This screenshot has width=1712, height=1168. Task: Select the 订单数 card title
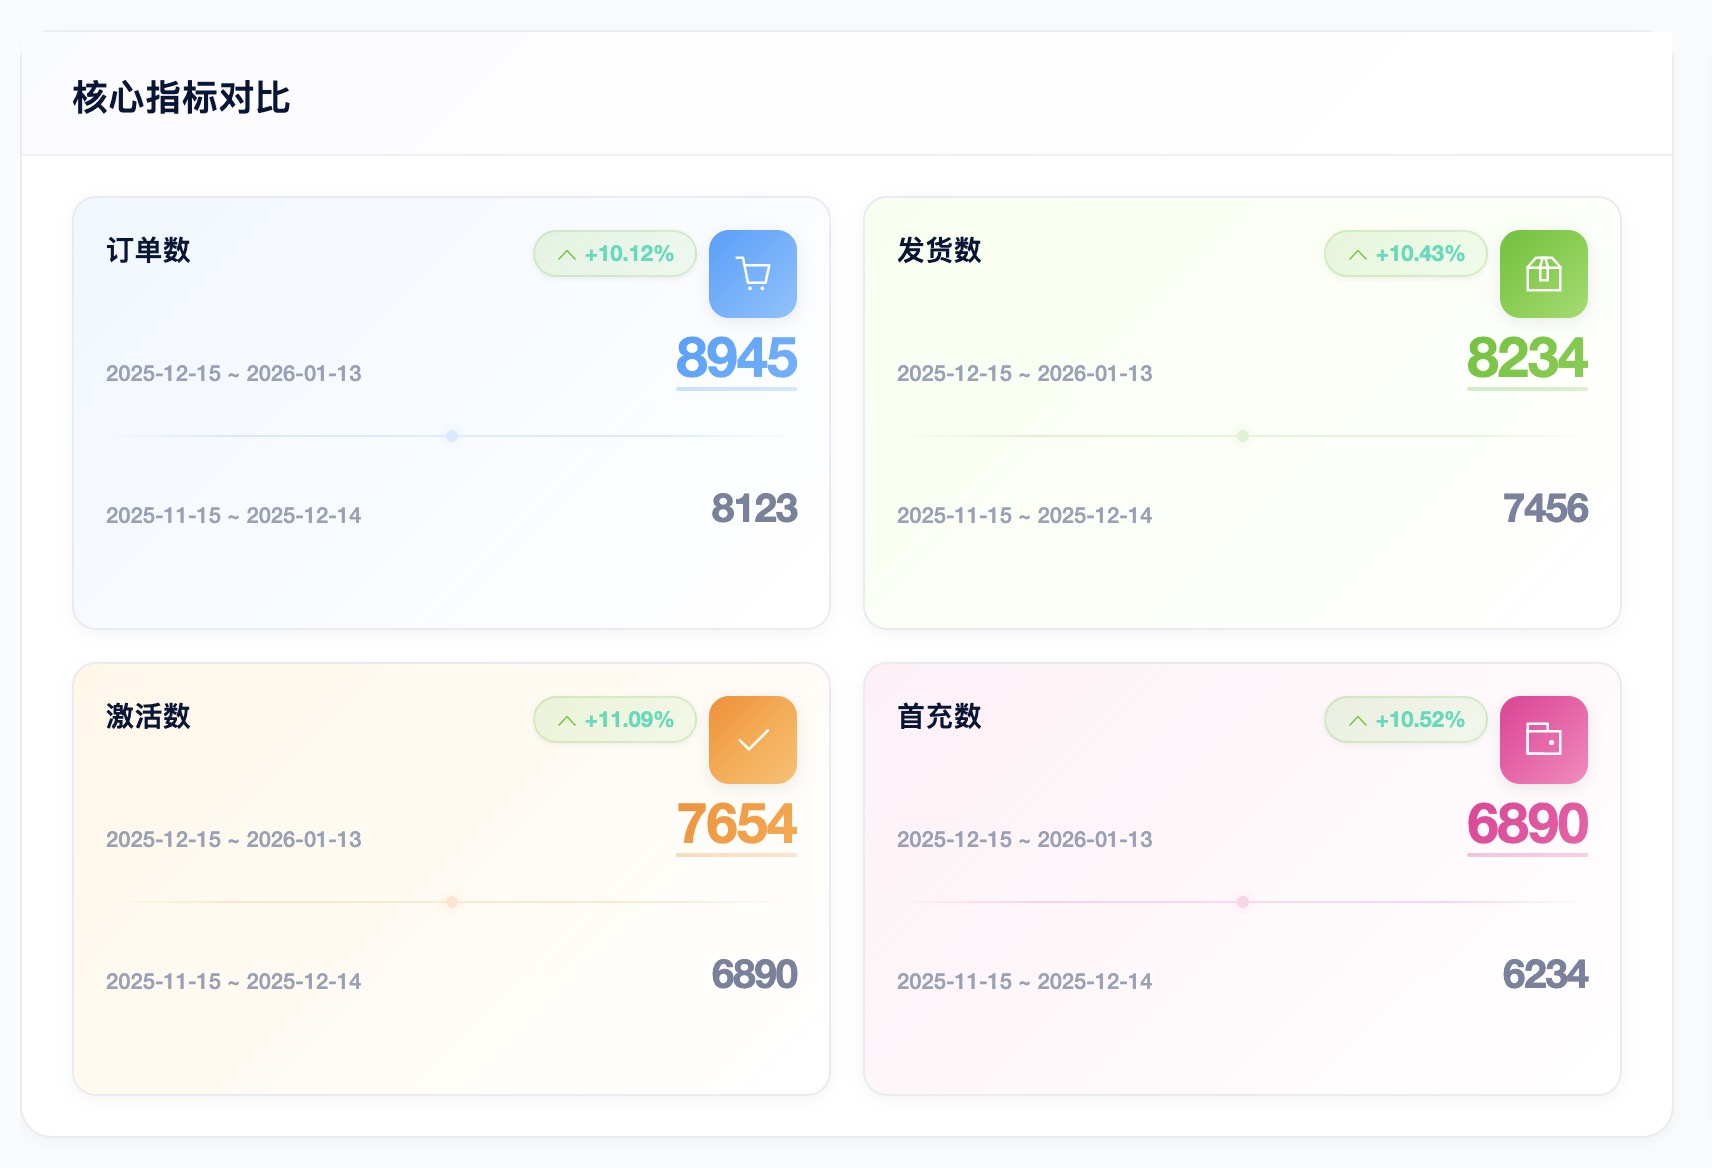point(147,252)
